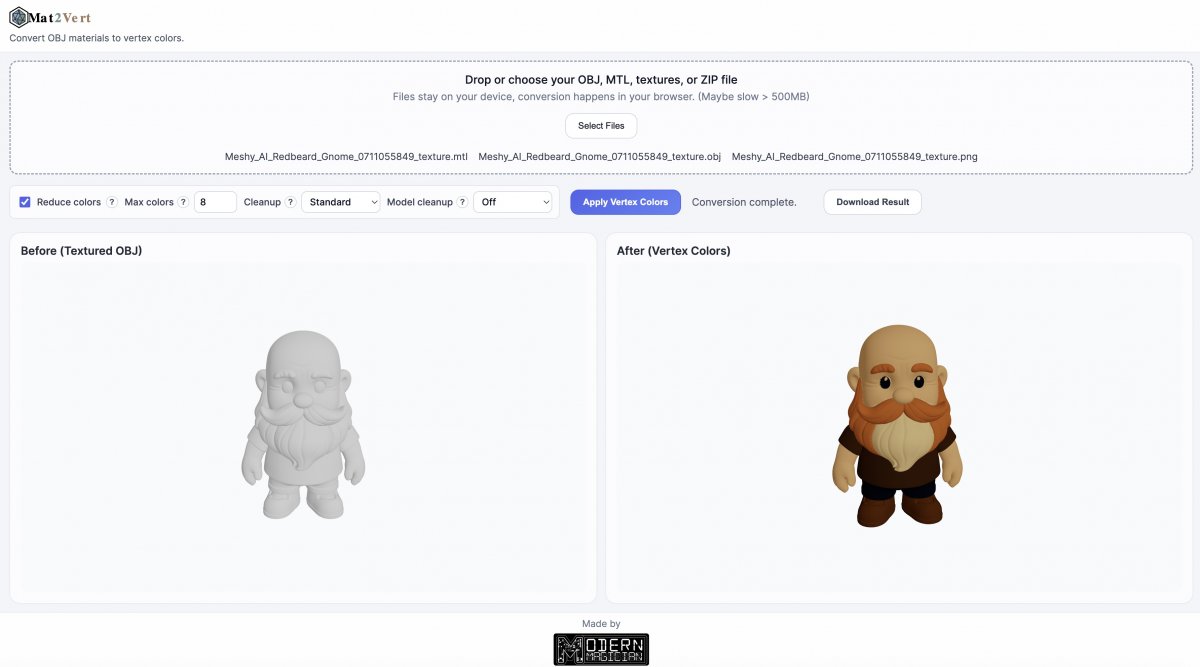Open Model cleanup help tooltip icon
The width and height of the screenshot is (1200, 667).
coord(462,202)
